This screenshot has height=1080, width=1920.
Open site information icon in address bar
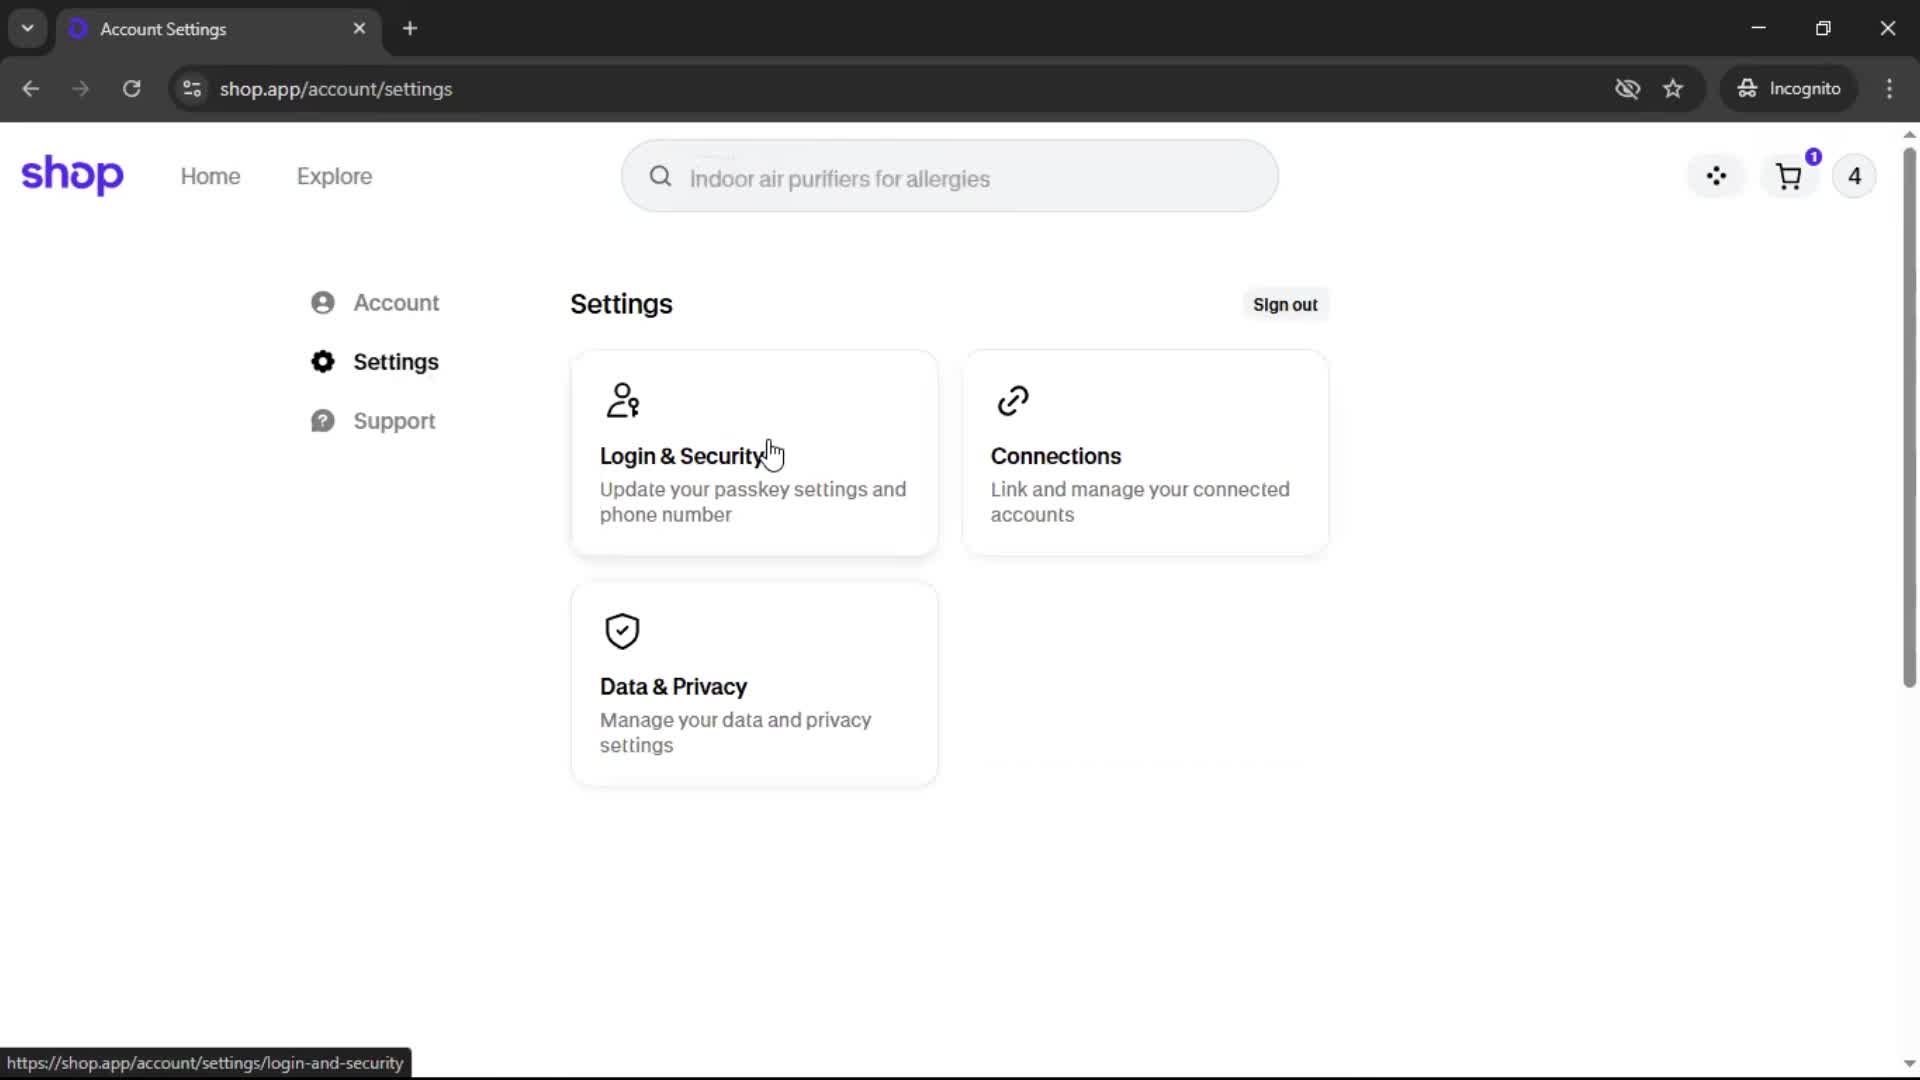point(192,89)
